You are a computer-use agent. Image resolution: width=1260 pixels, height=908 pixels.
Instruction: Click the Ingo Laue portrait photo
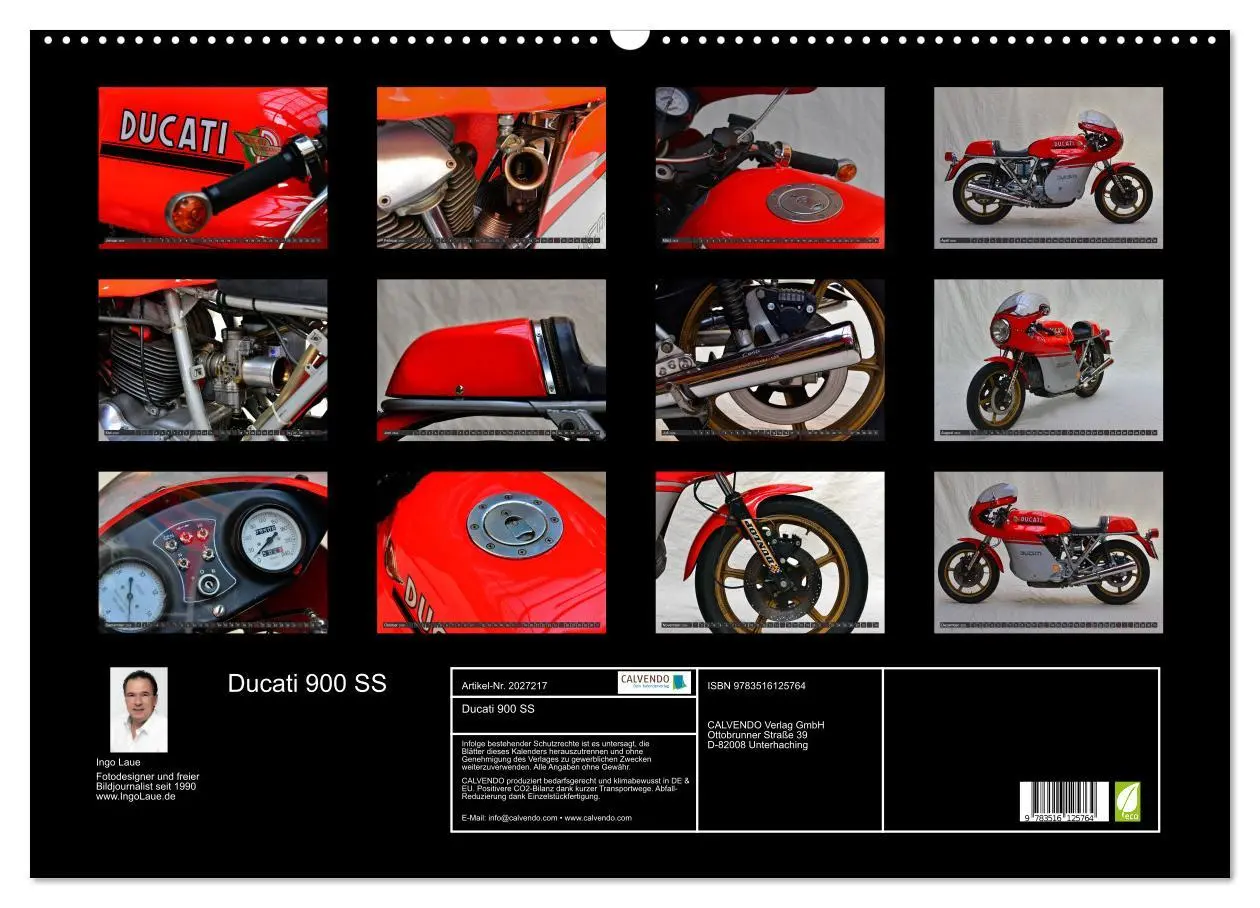[x=139, y=710]
